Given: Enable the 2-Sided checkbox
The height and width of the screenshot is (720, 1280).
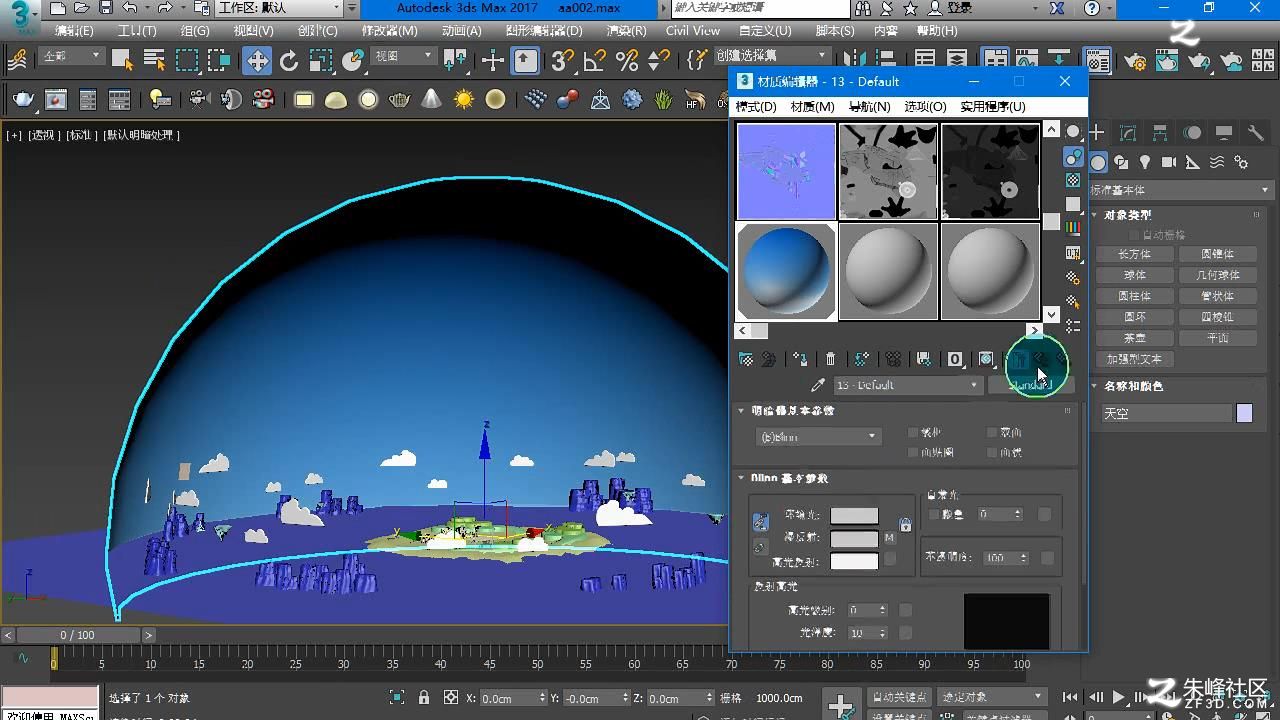Looking at the screenshot, I should coord(992,433).
